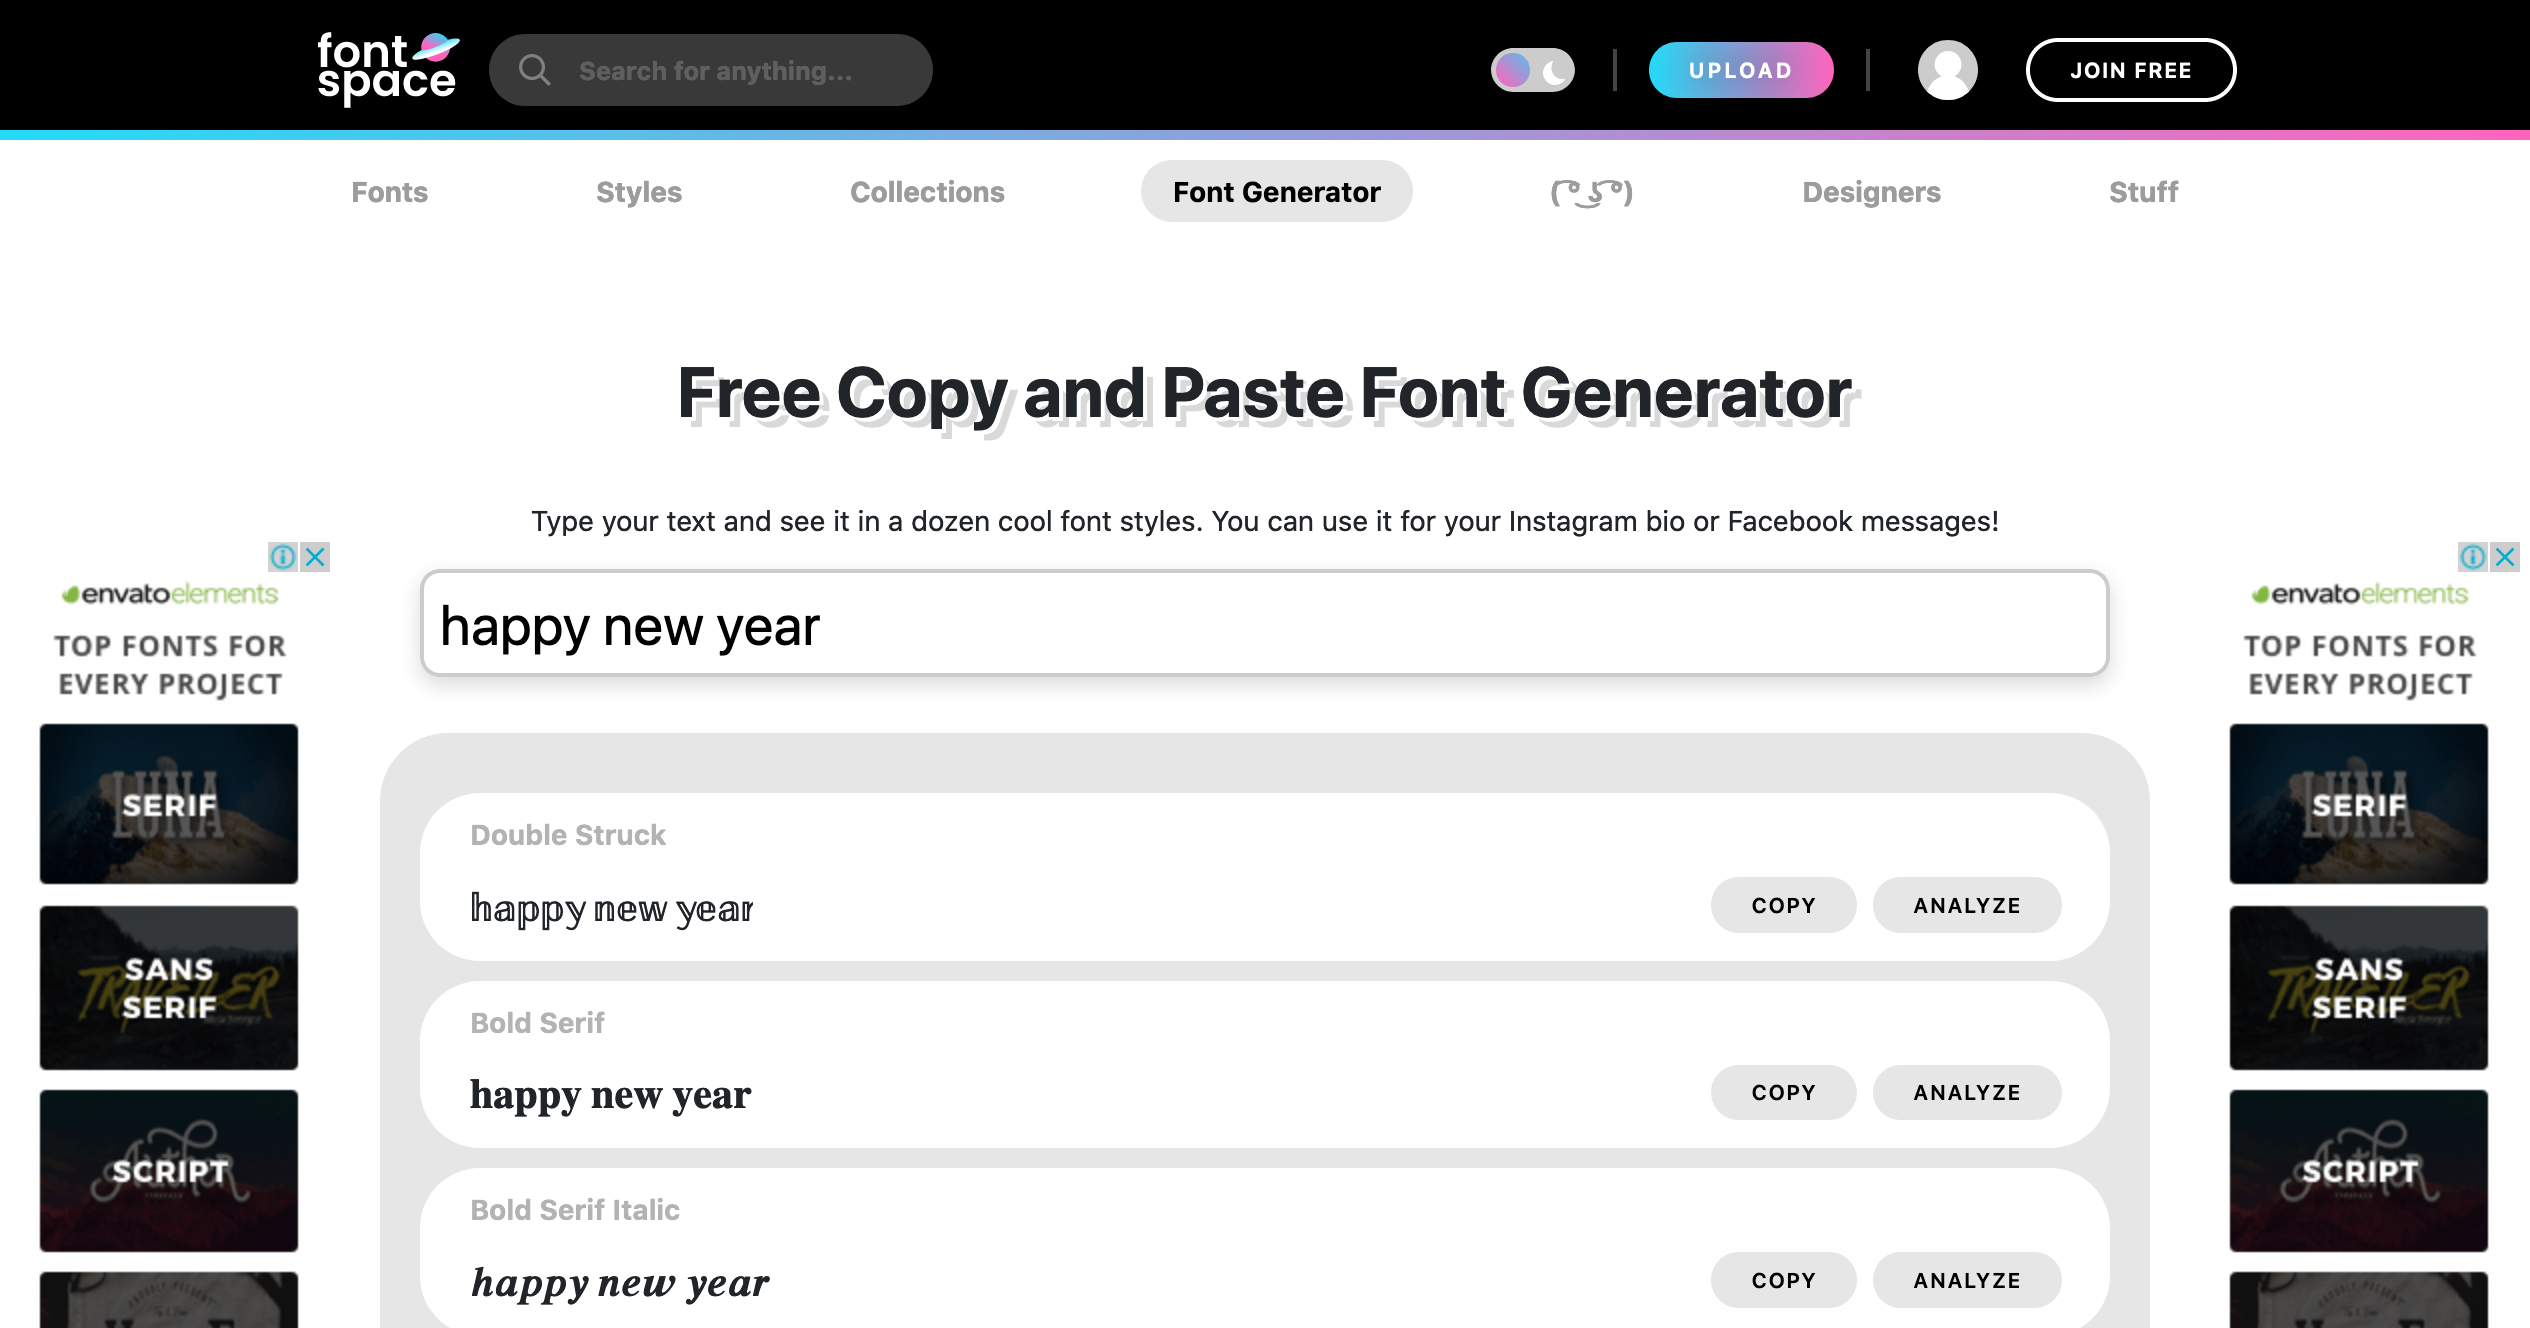Click COPY for Bold Serif Italic
The width and height of the screenshot is (2530, 1328).
tap(1782, 1279)
